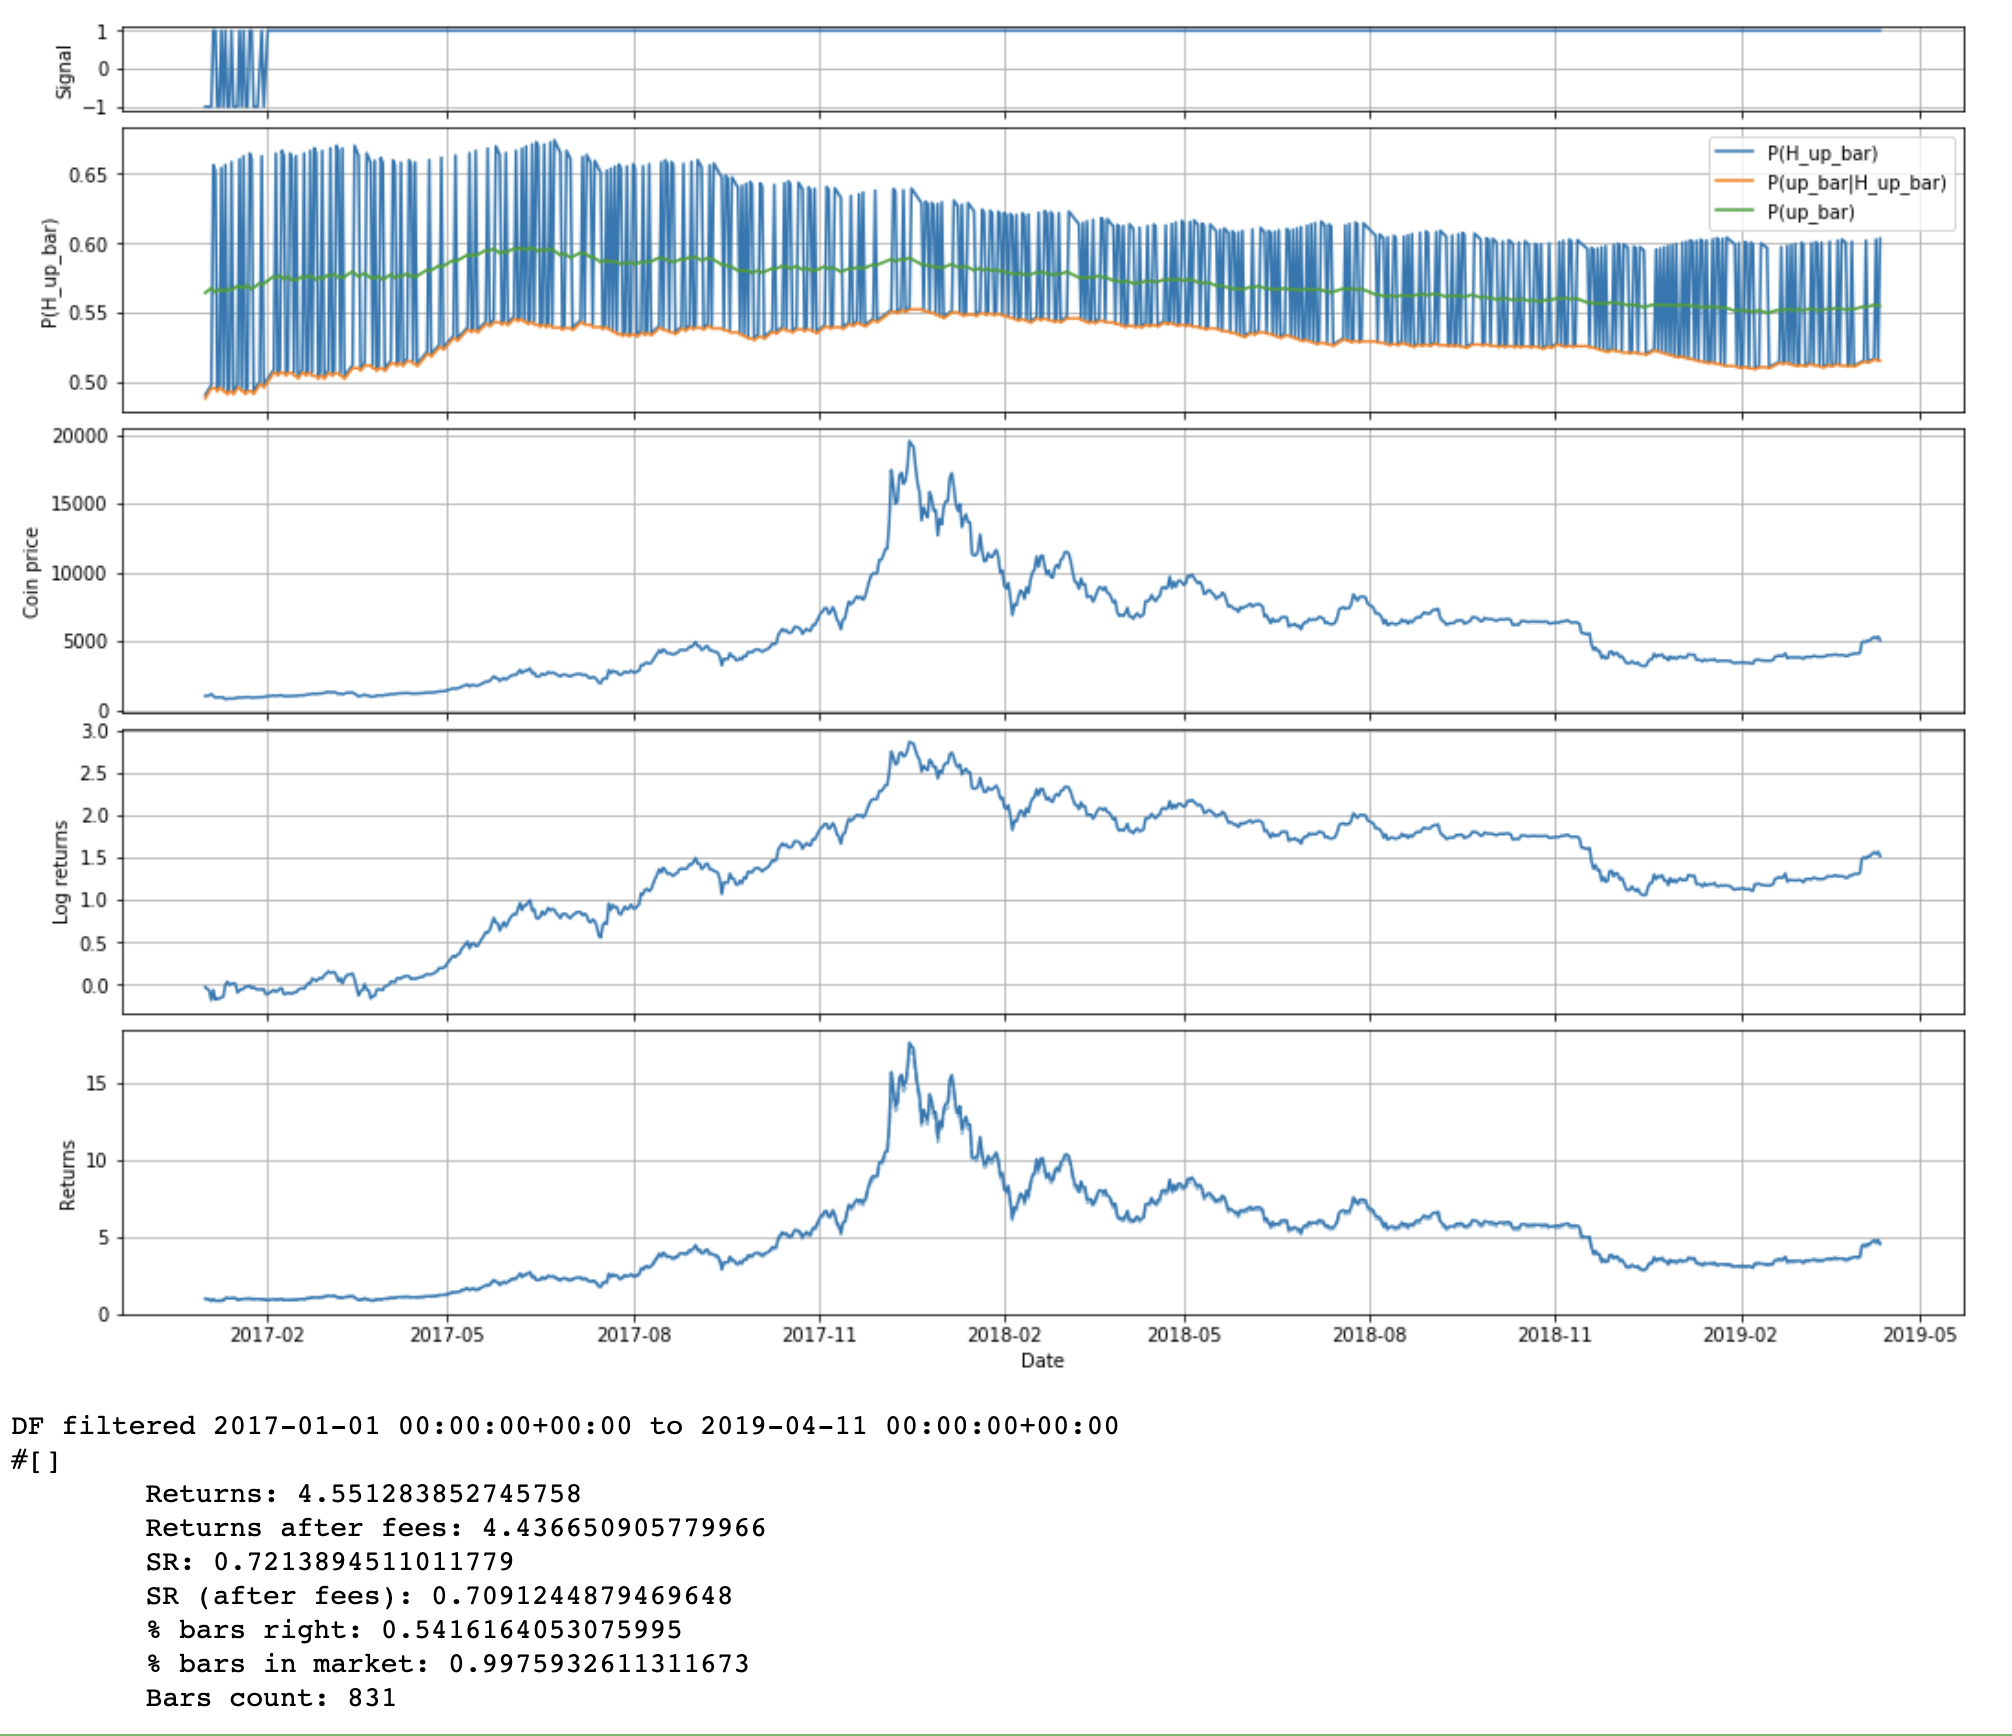This screenshot has width=2012, height=1736.
Task: Click the SR (after fees) output line
Action: click(439, 1595)
